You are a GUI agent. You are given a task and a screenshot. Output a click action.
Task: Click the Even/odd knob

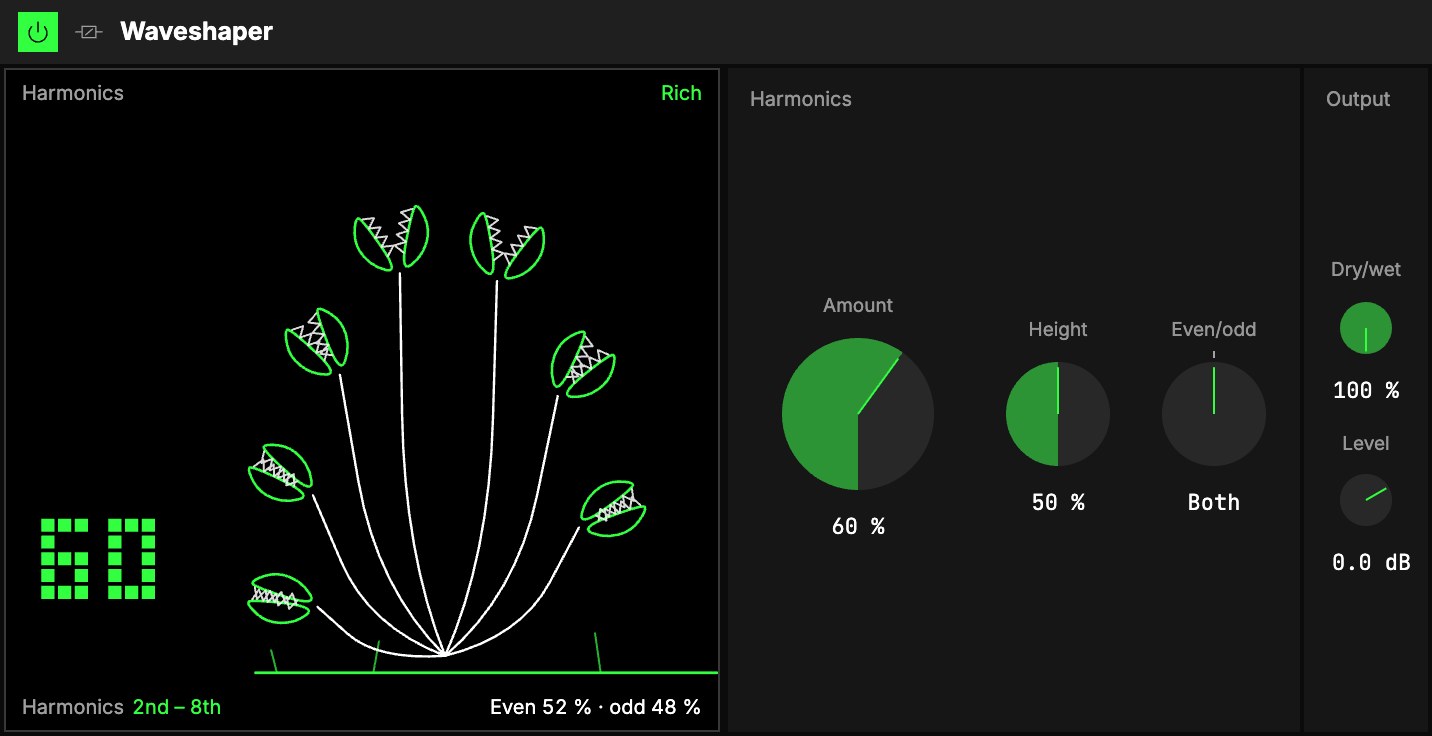click(1214, 414)
